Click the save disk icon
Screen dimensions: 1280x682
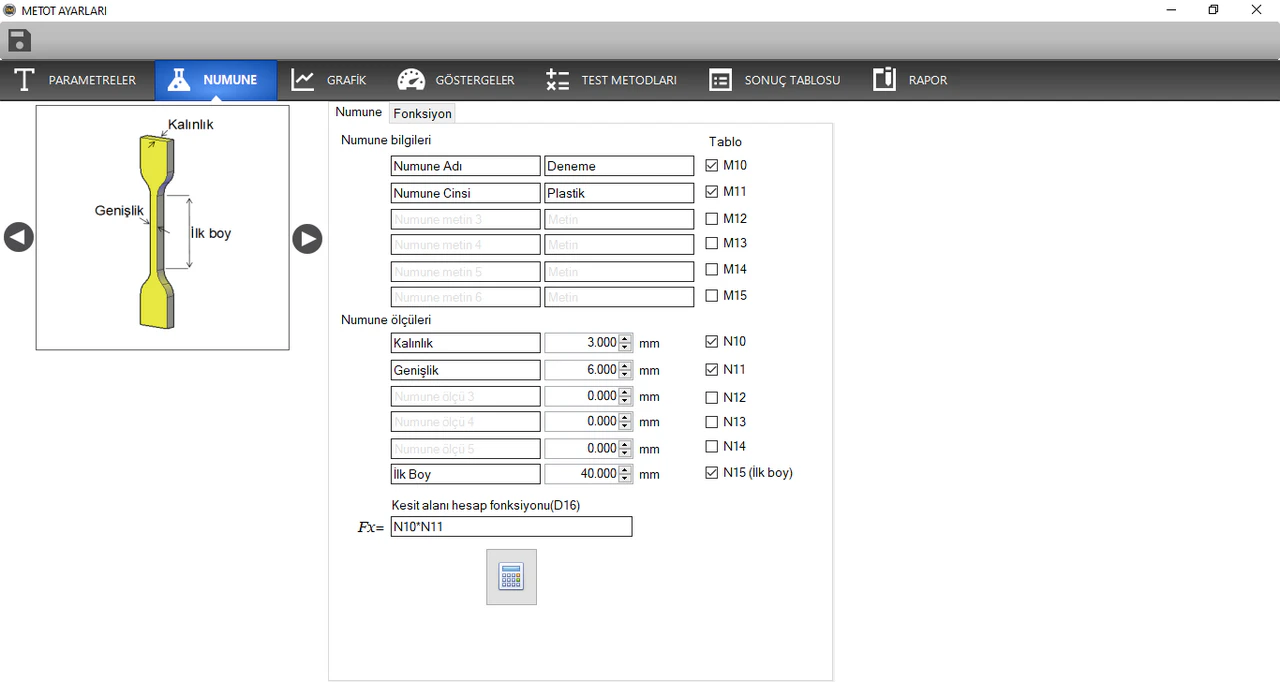click(19, 41)
